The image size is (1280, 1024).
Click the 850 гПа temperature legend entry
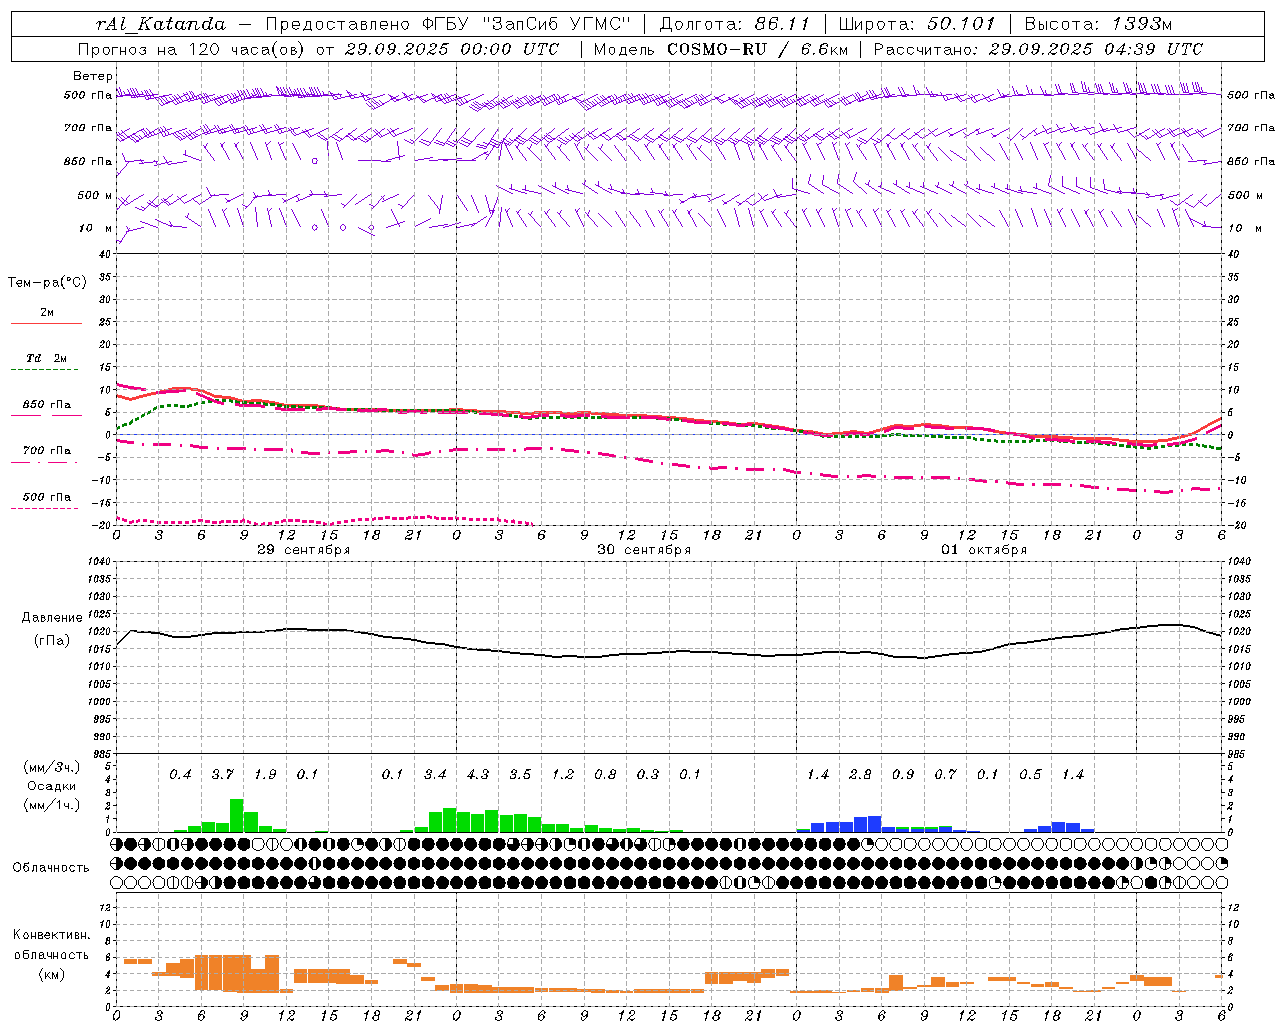pyautogui.click(x=46, y=408)
